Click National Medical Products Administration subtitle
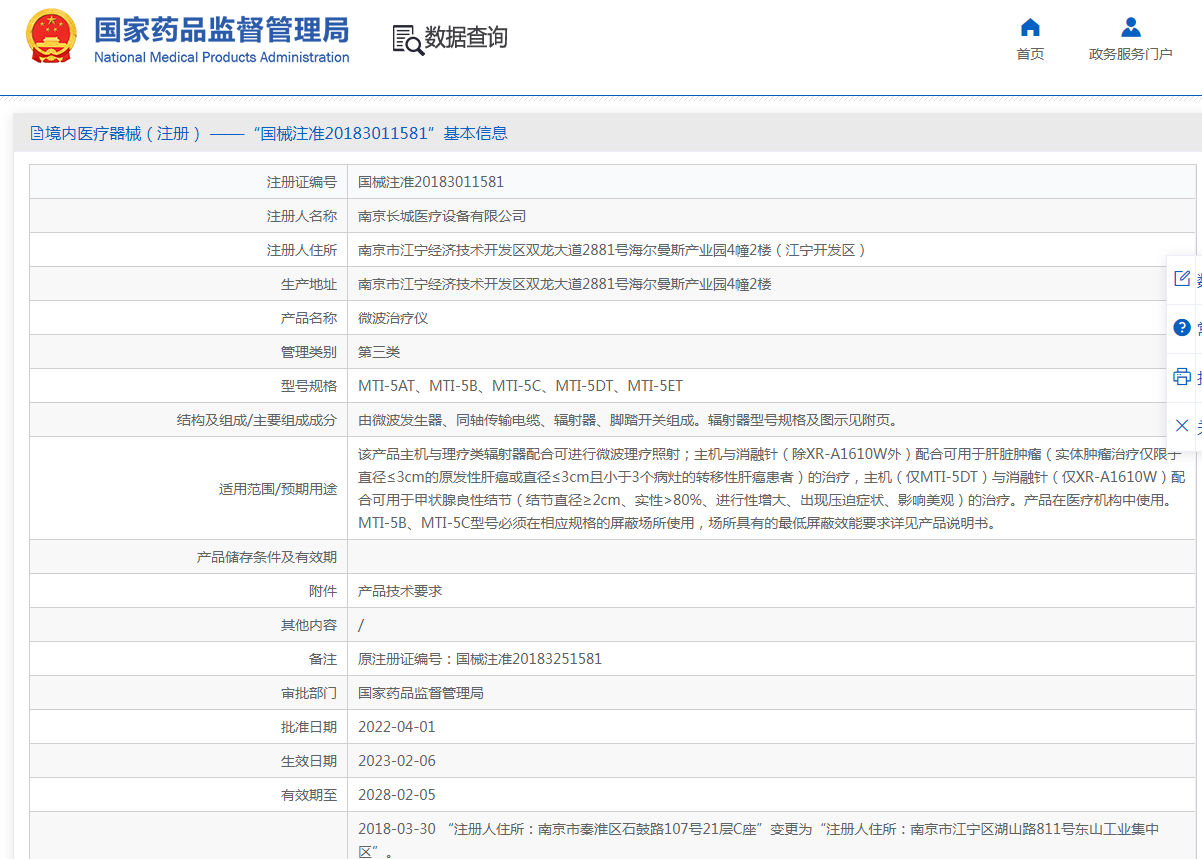 [x=222, y=57]
